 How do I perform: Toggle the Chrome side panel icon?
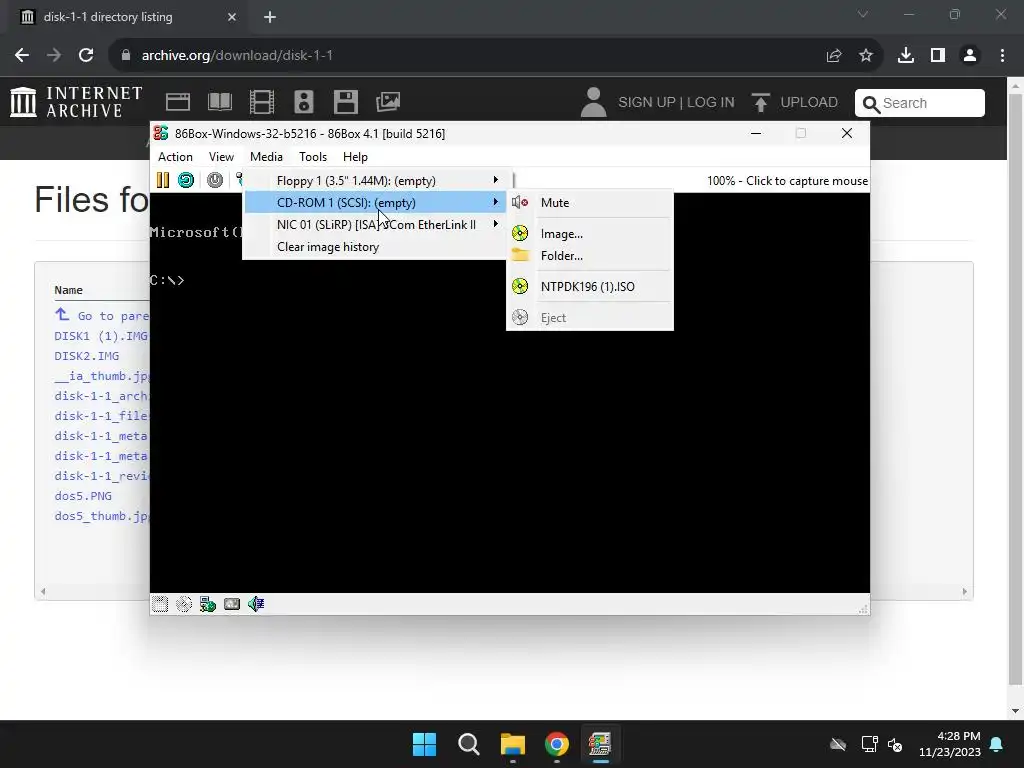pyautogui.click(x=938, y=56)
